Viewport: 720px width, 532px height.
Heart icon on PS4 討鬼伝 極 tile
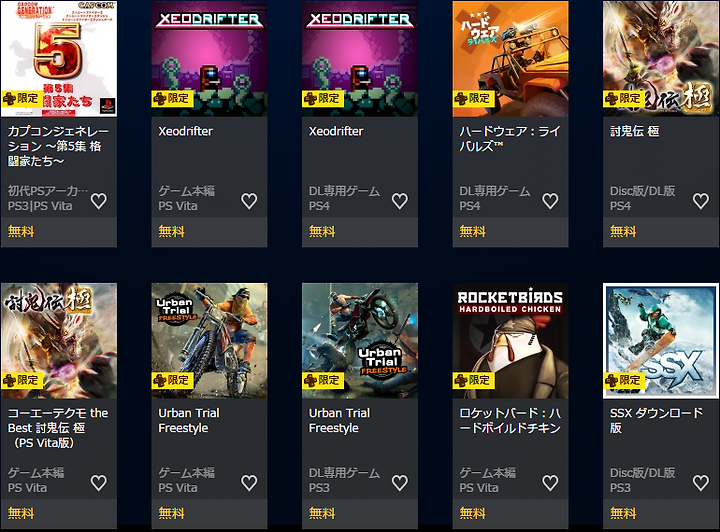click(x=701, y=201)
